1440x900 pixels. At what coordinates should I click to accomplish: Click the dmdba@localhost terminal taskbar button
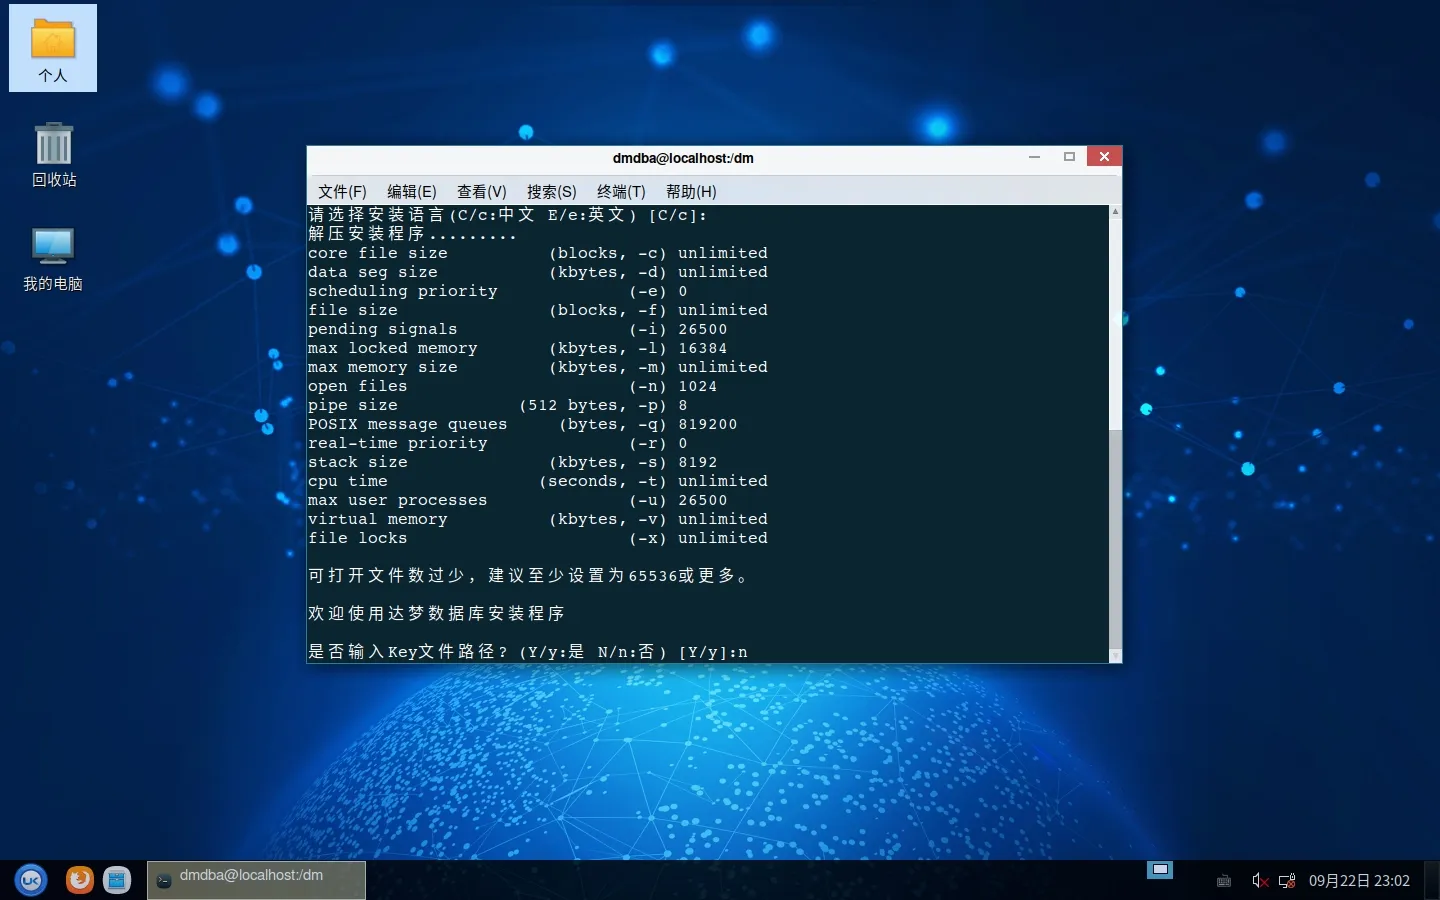point(256,880)
